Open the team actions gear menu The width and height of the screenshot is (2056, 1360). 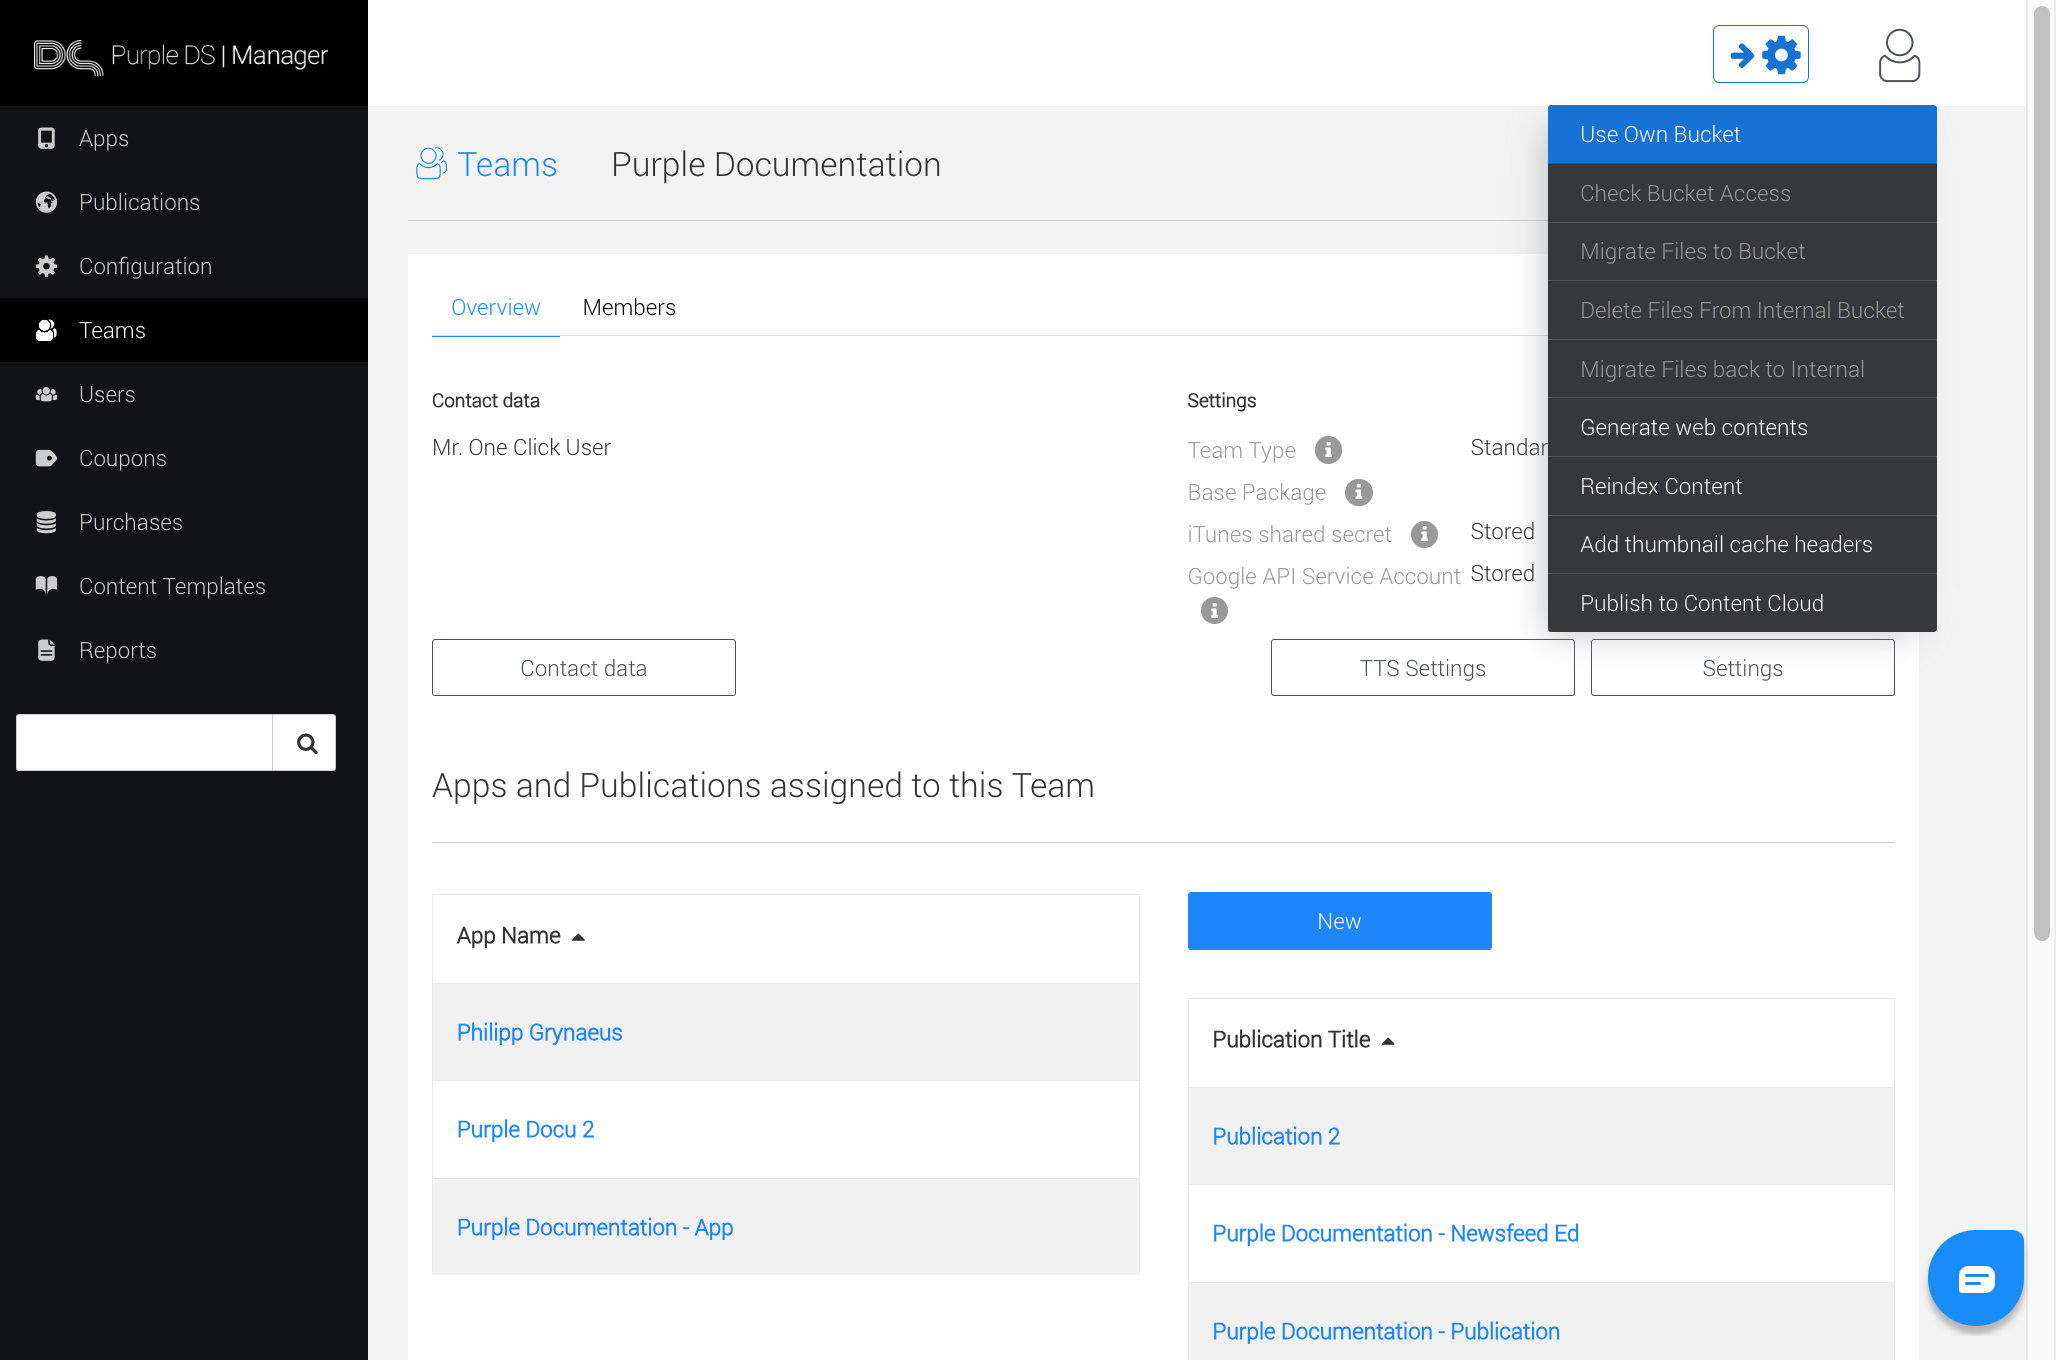(1760, 54)
